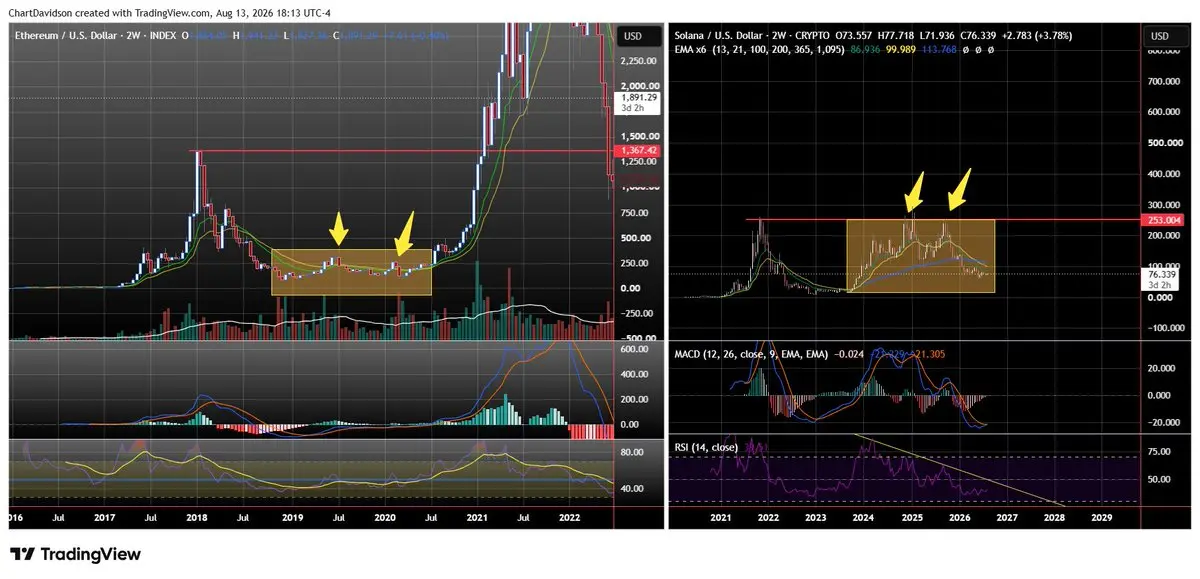
Task: Click the 76.339 current Solana price label
Action: (x=1162, y=273)
